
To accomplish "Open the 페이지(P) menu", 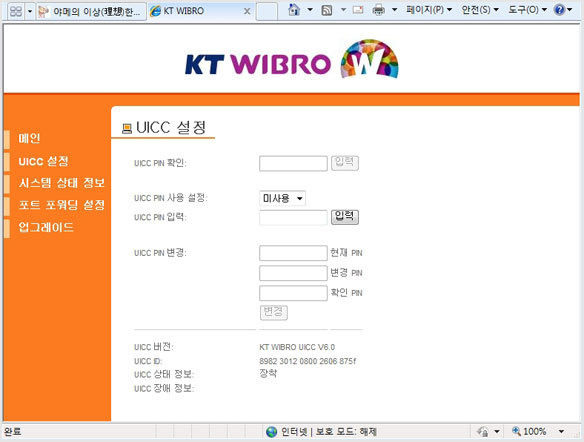I will (429, 10).
